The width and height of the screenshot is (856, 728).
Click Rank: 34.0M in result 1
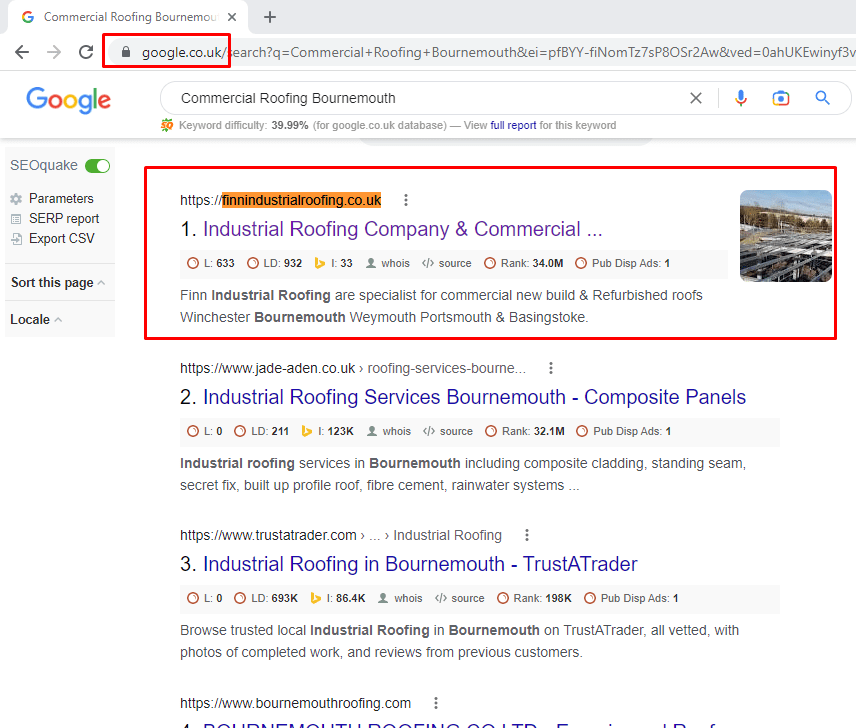(524, 264)
